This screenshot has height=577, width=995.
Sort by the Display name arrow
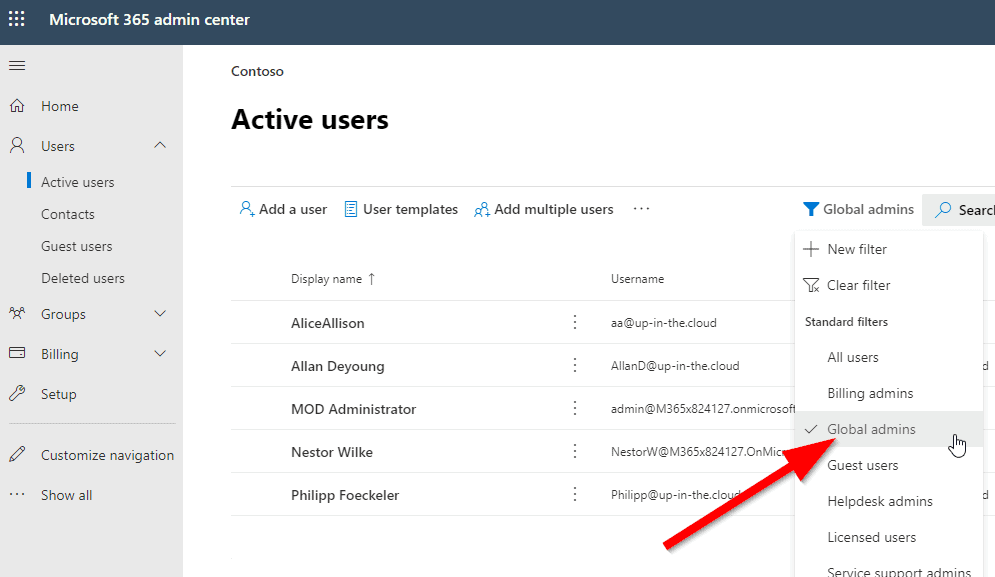372,279
